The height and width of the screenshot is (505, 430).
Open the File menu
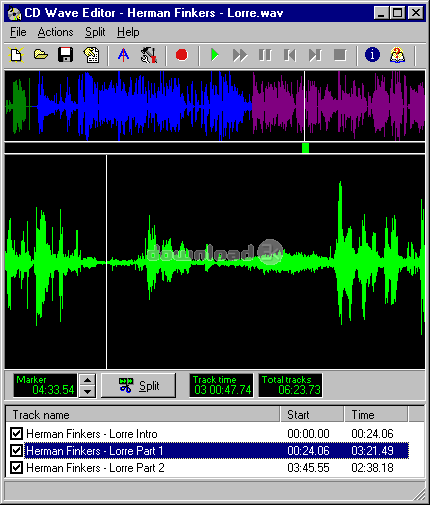[18, 32]
